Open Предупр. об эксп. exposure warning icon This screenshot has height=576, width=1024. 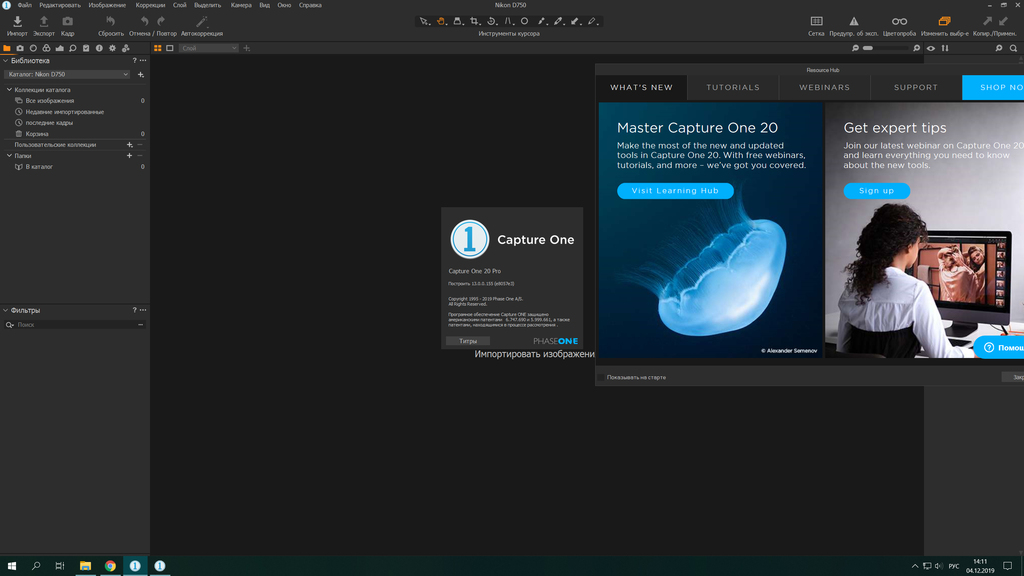pyautogui.click(x=854, y=21)
